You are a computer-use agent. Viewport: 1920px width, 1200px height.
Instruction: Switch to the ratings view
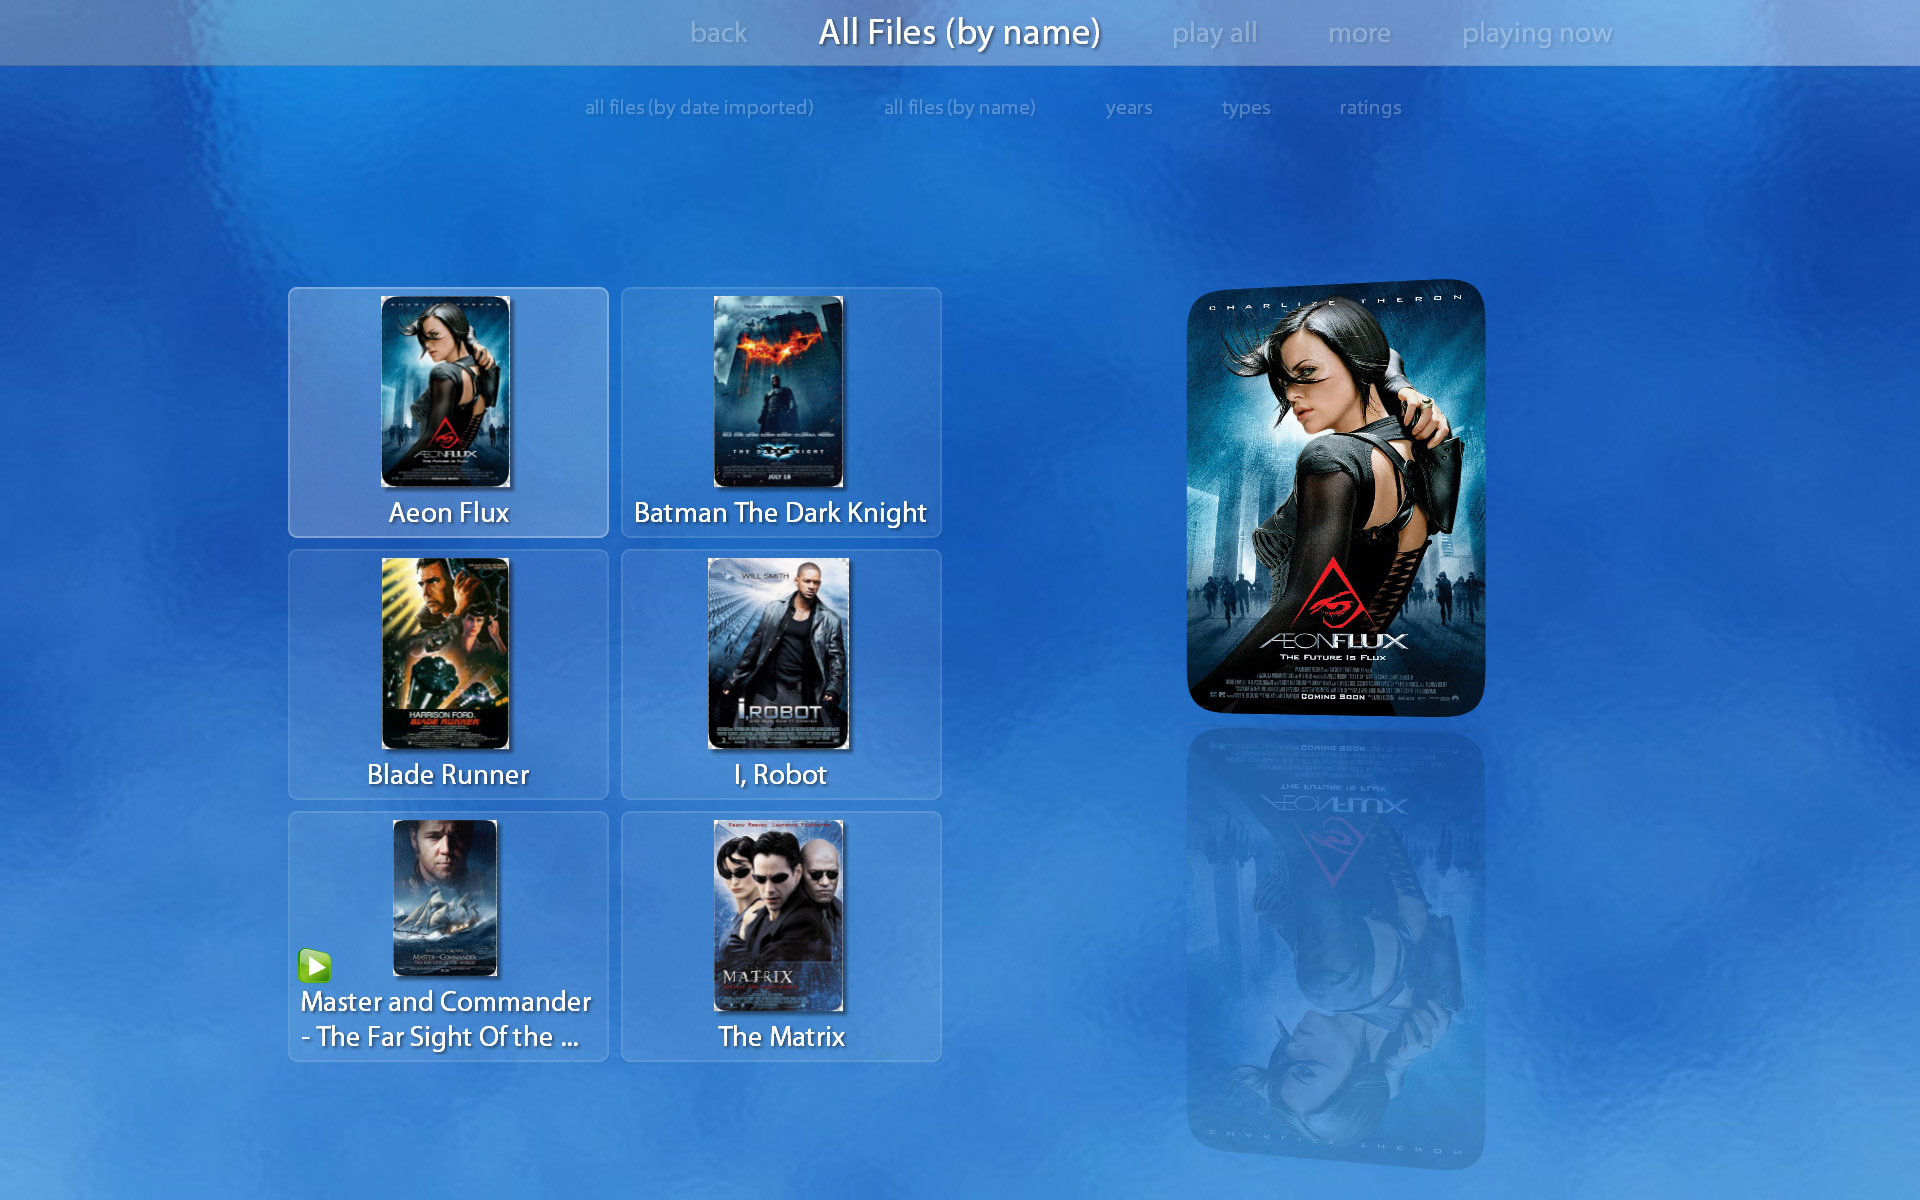[x=1370, y=107]
